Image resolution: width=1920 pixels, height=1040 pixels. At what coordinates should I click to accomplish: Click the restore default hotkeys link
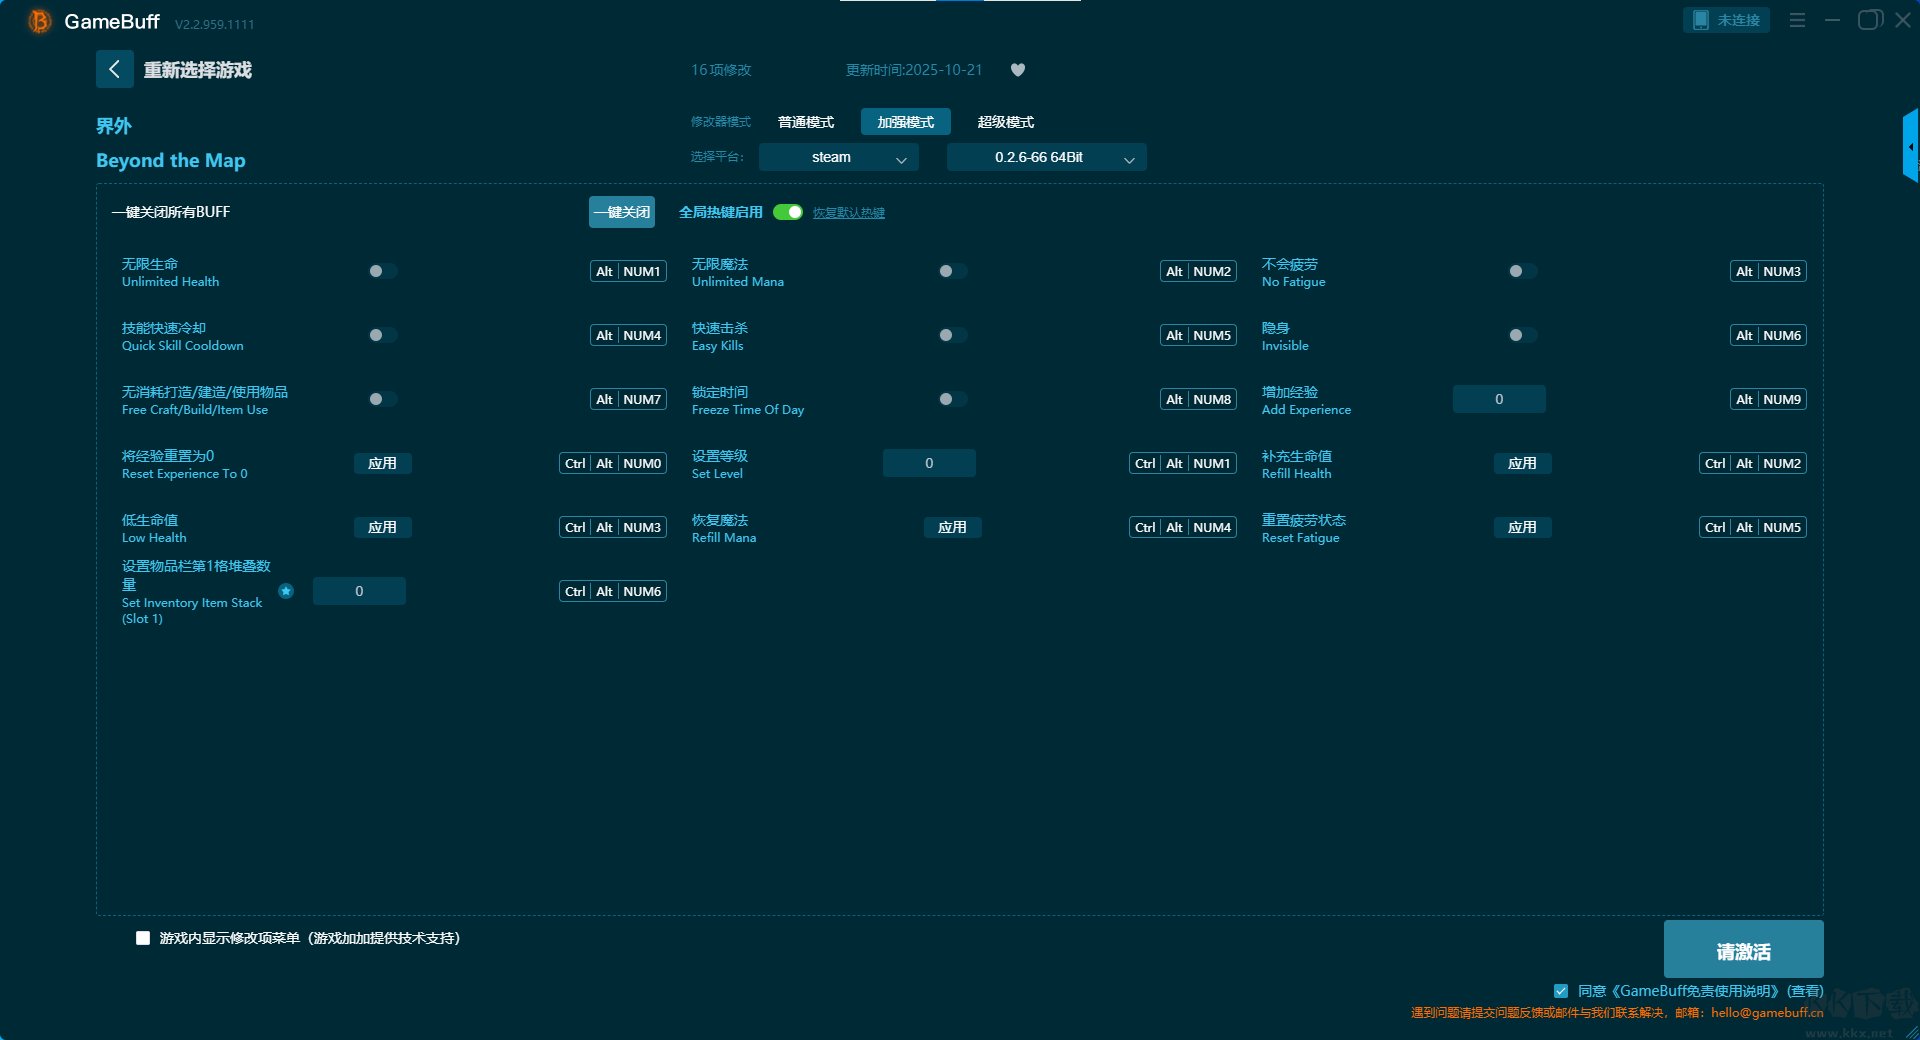tap(848, 213)
